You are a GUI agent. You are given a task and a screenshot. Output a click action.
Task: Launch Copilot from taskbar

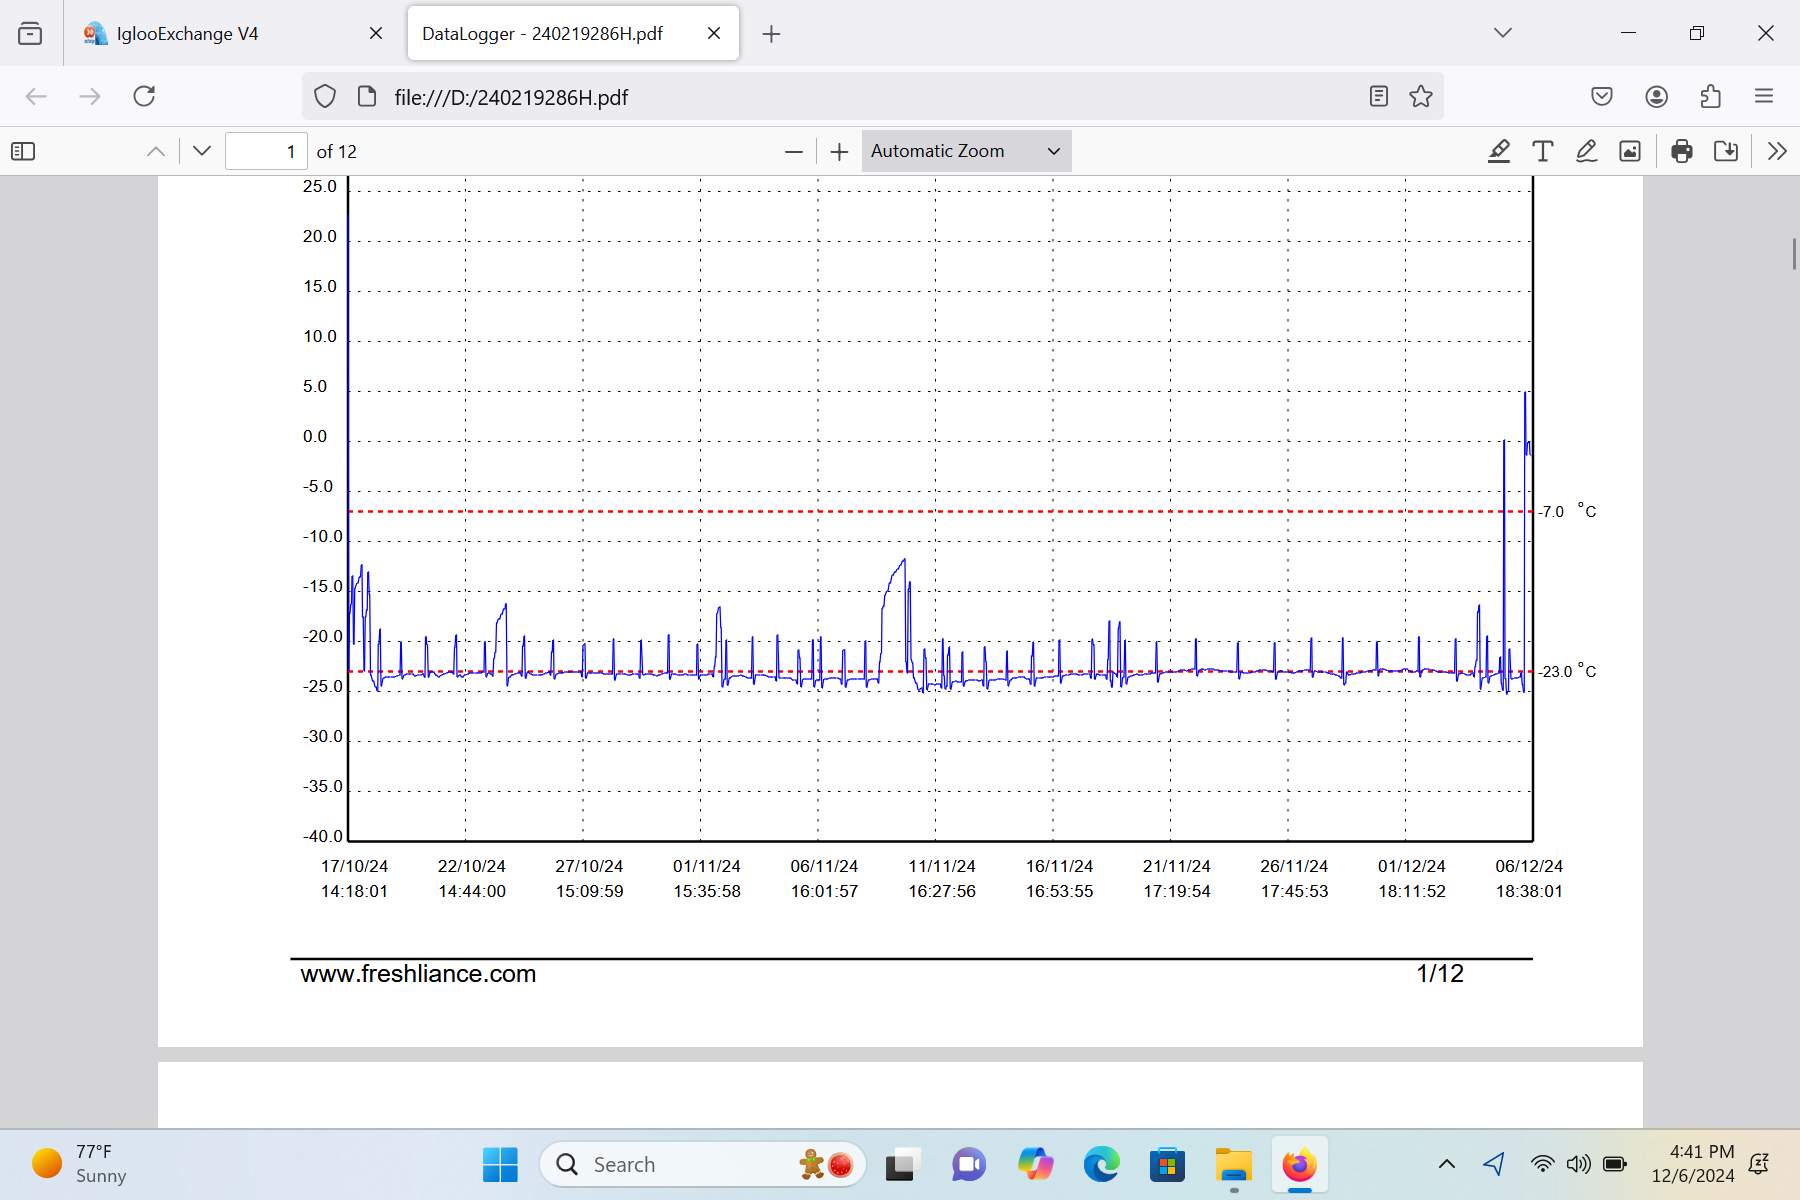click(1035, 1164)
